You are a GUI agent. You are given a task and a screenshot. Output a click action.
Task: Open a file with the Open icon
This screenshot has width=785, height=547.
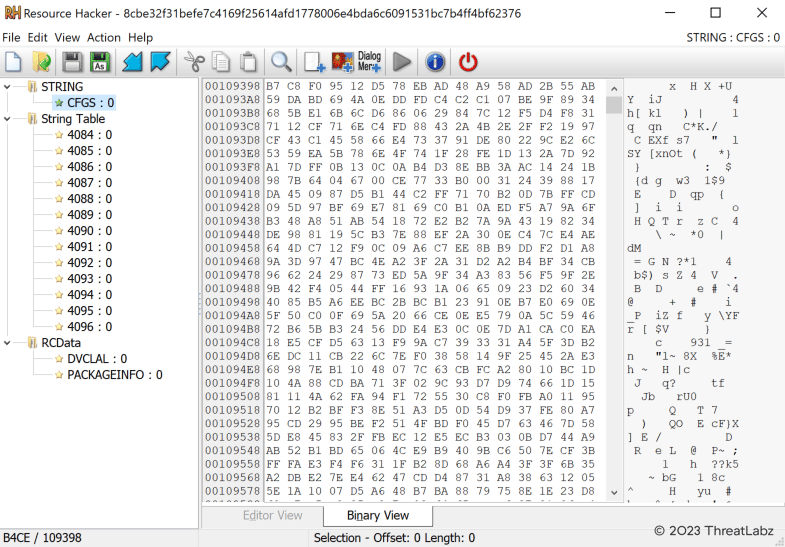tap(41, 62)
